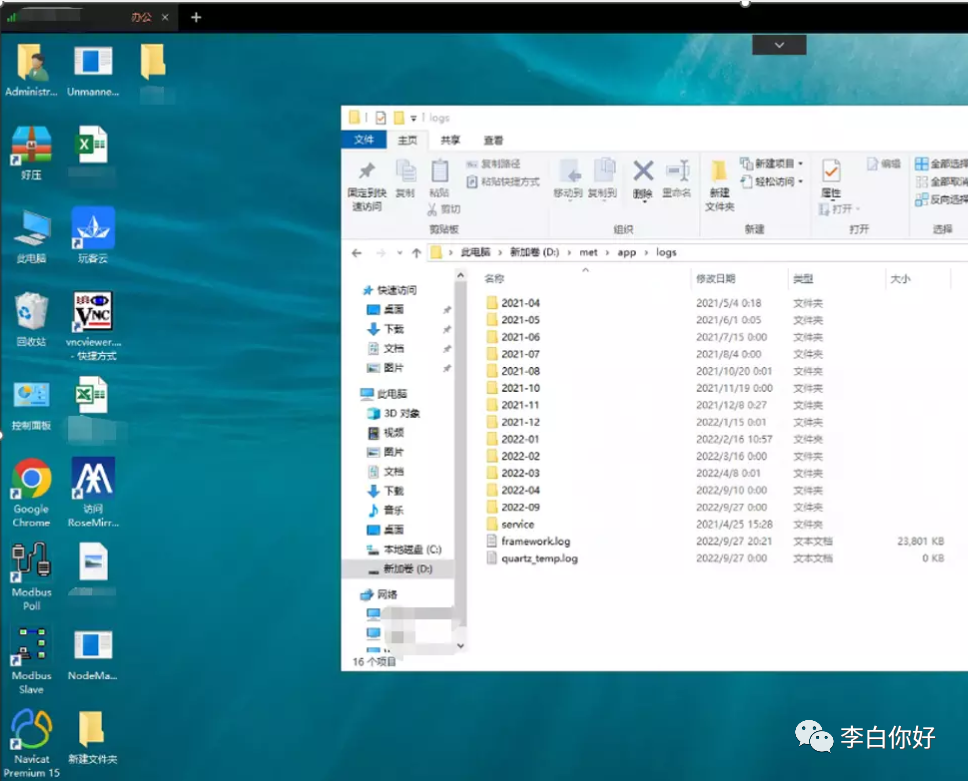Viewport: 968px width, 781px height.
Task: Launch Modbus Slave desktop shortcut
Action: 31,661
